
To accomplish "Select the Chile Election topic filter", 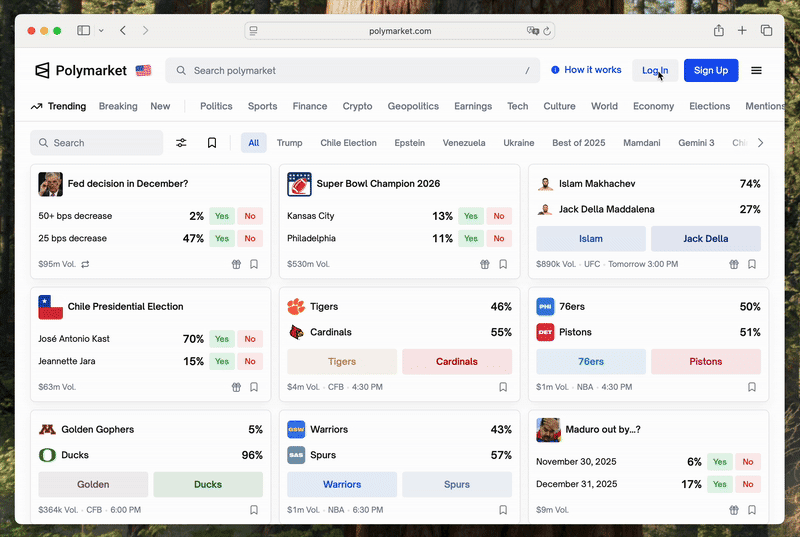I will click(x=348, y=143).
